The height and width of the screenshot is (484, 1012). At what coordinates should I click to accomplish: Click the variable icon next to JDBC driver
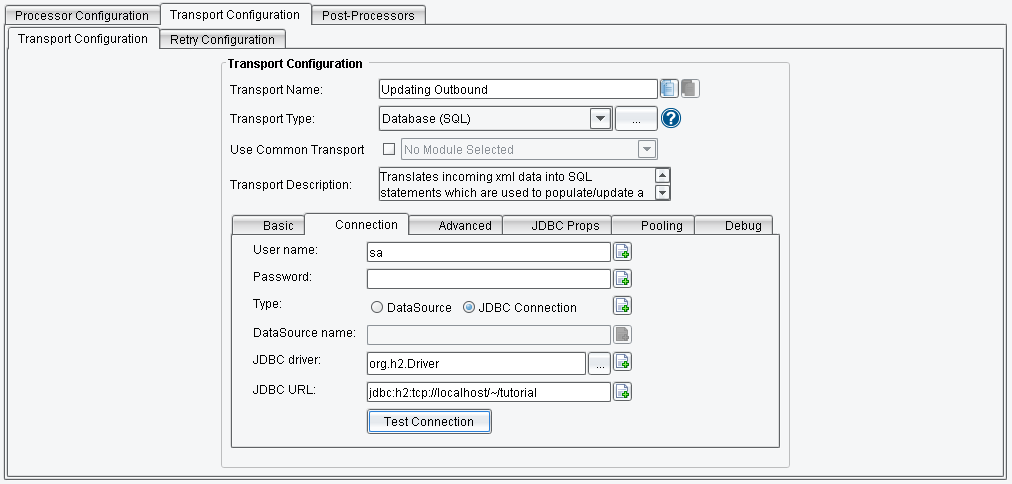tap(622, 362)
